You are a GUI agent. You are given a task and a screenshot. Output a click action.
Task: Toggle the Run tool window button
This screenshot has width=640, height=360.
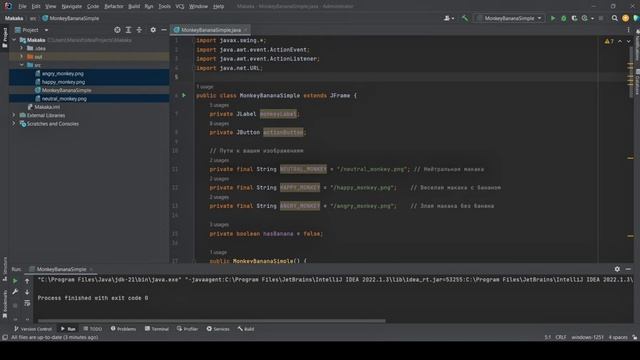68,329
